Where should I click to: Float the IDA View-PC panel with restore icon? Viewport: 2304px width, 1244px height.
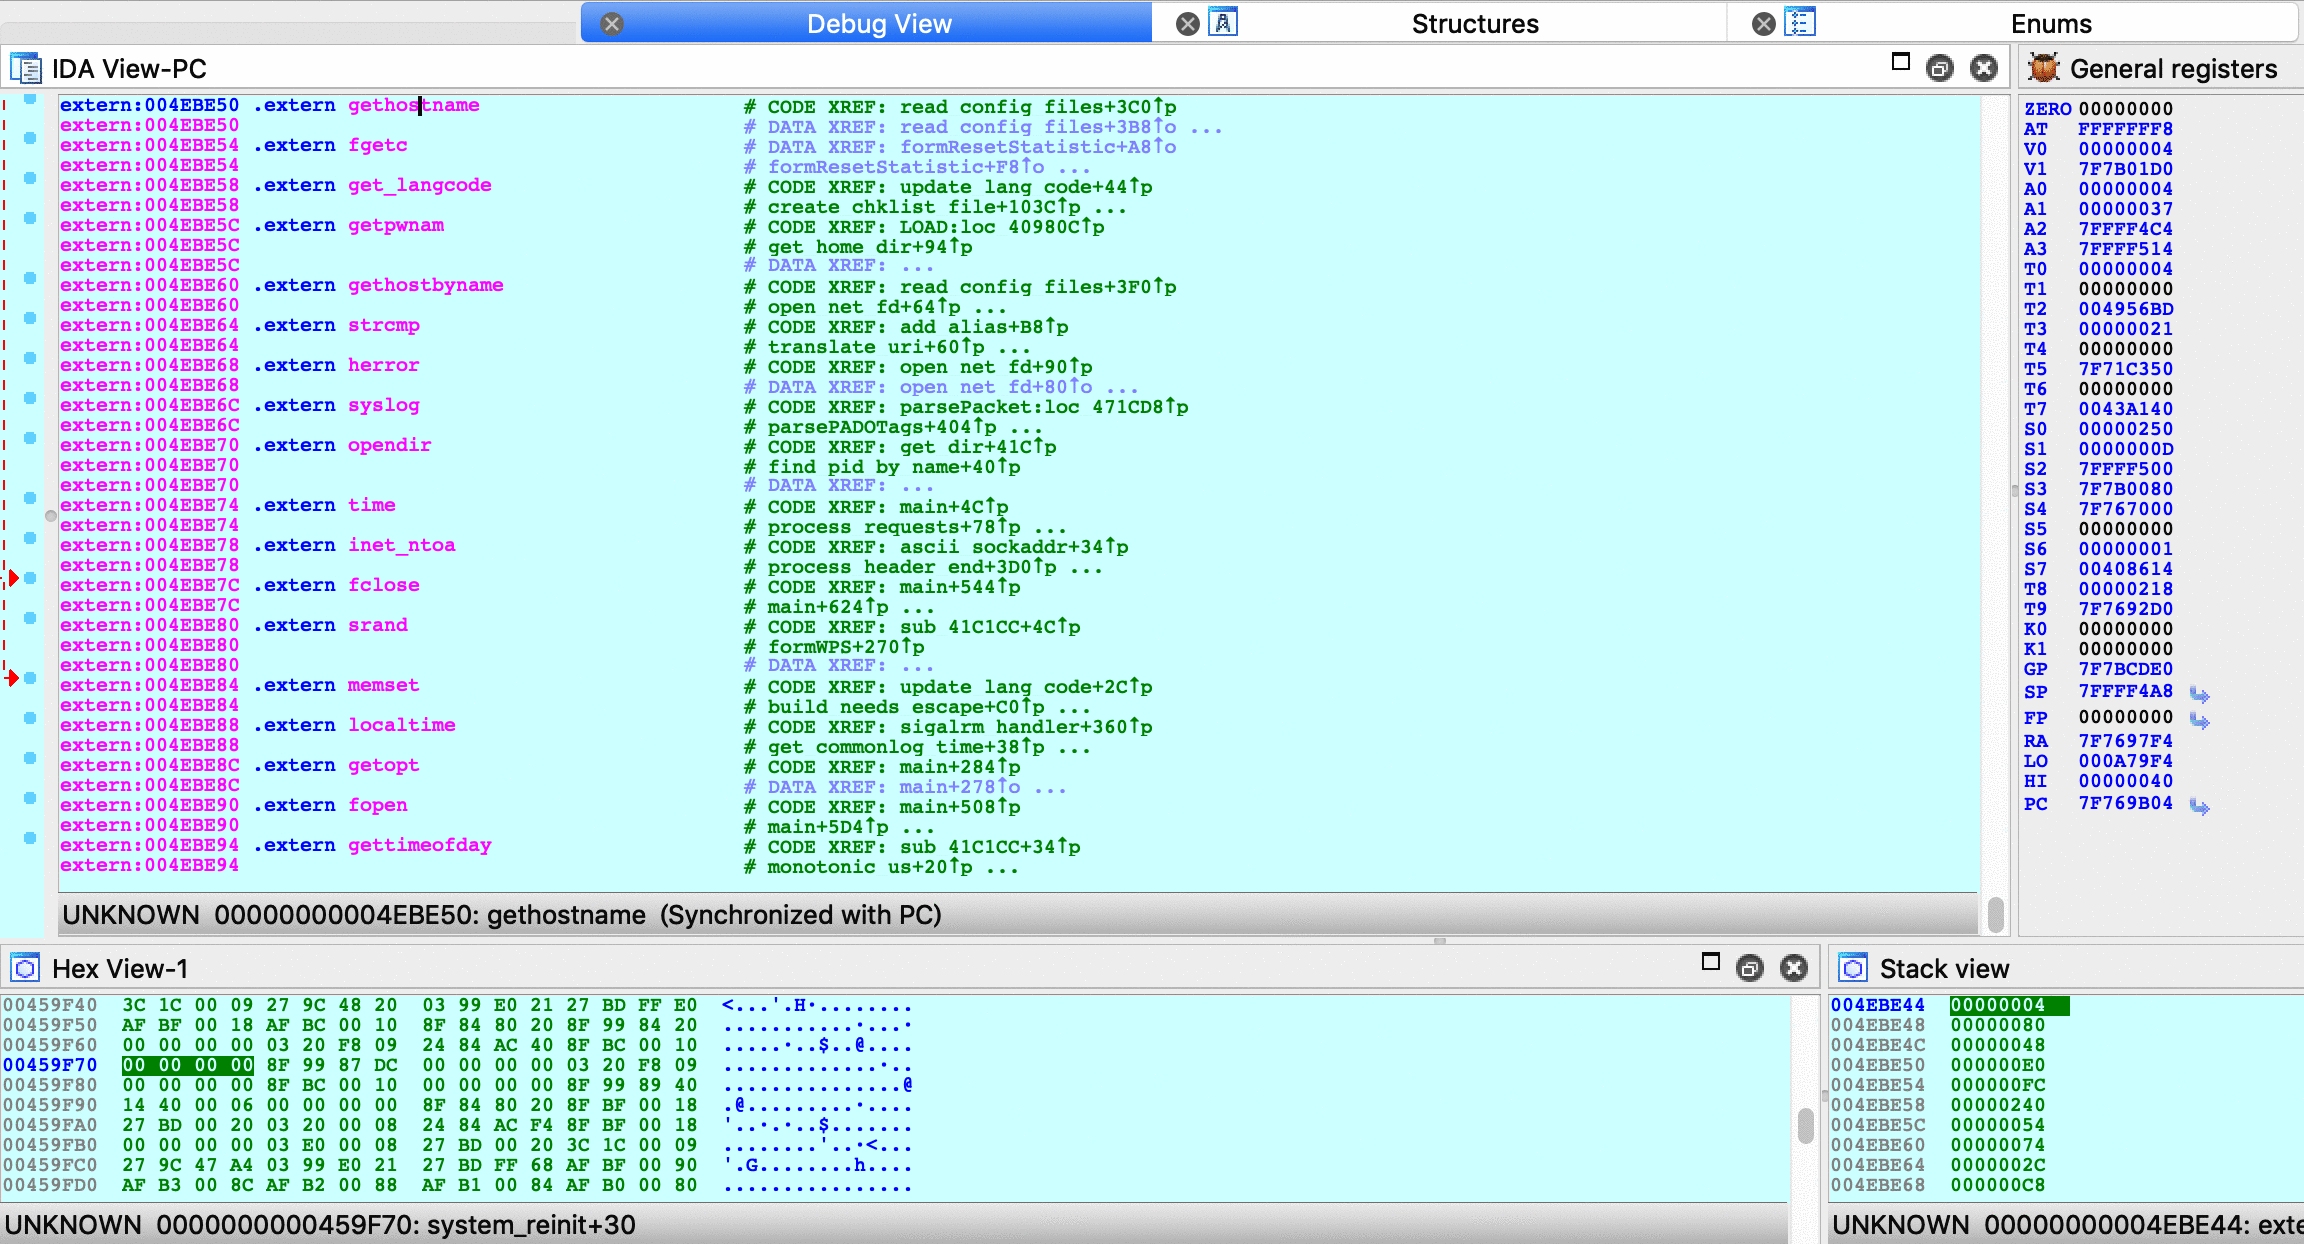click(1939, 68)
